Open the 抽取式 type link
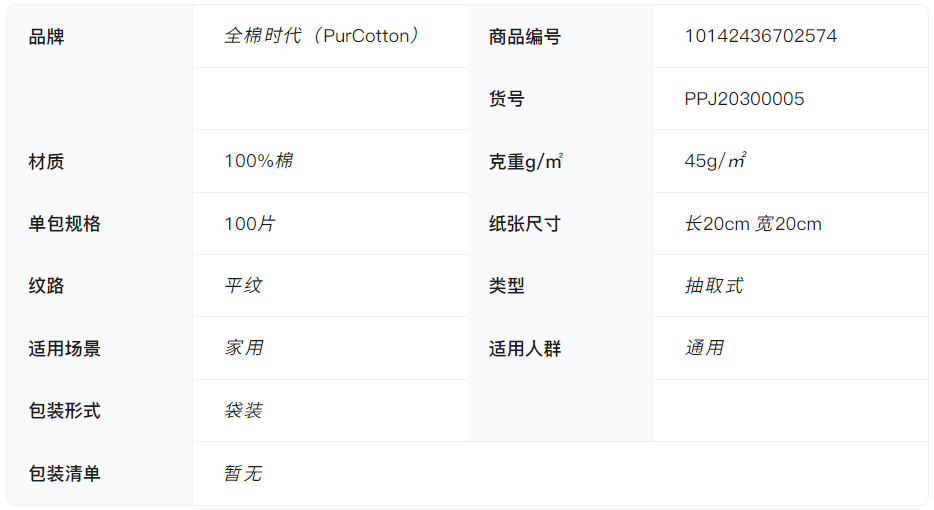The height and width of the screenshot is (510, 934). (x=713, y=286)
